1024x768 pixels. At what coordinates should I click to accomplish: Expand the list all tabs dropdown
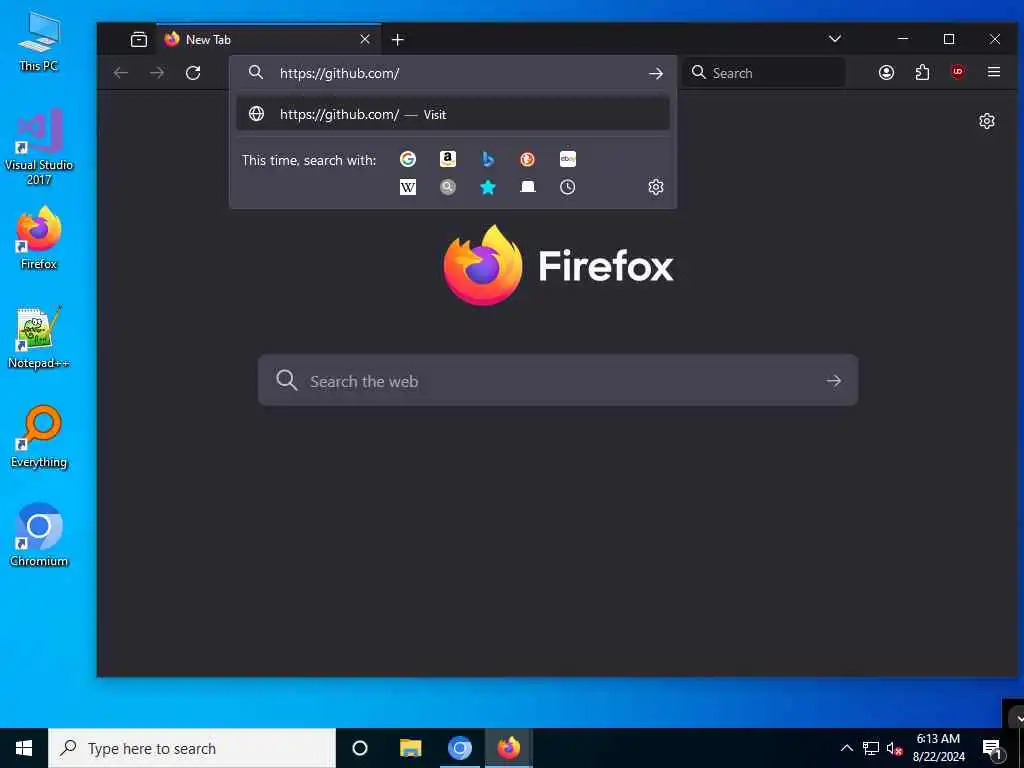[x=835, y=39]
